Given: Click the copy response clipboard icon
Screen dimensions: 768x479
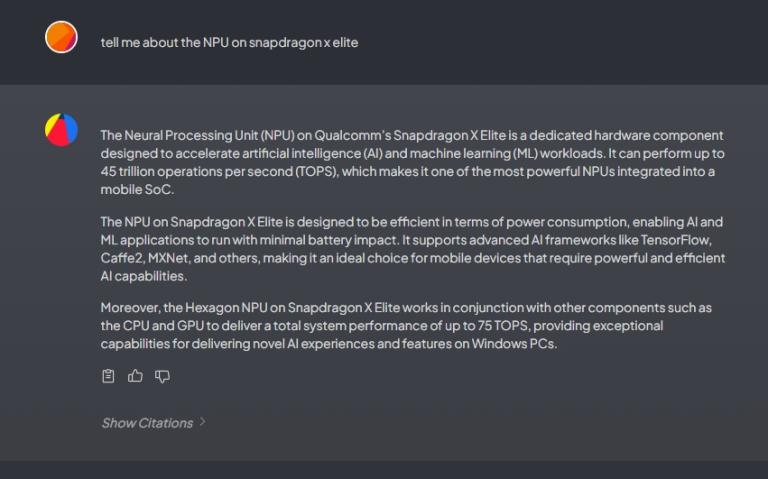Looking at the screenshot, I should tap(109, 376).
